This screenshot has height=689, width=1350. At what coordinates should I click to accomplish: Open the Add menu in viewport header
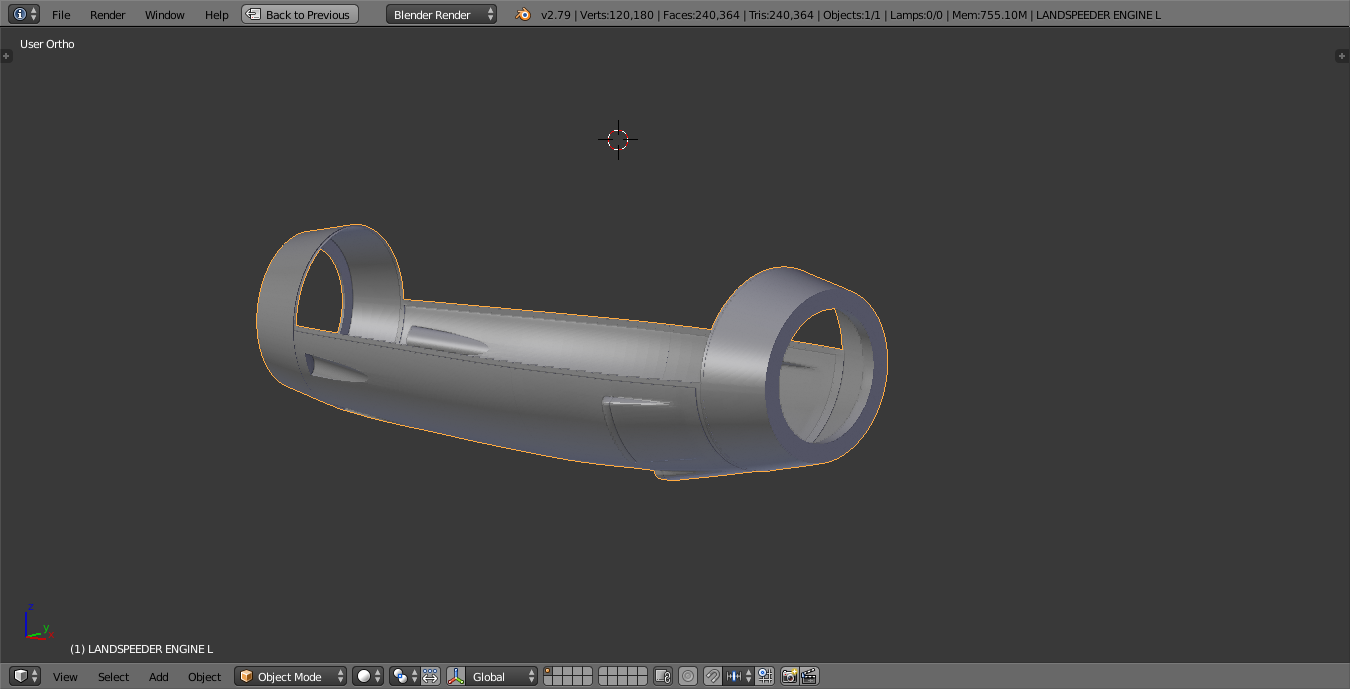(x=159, y=677)
